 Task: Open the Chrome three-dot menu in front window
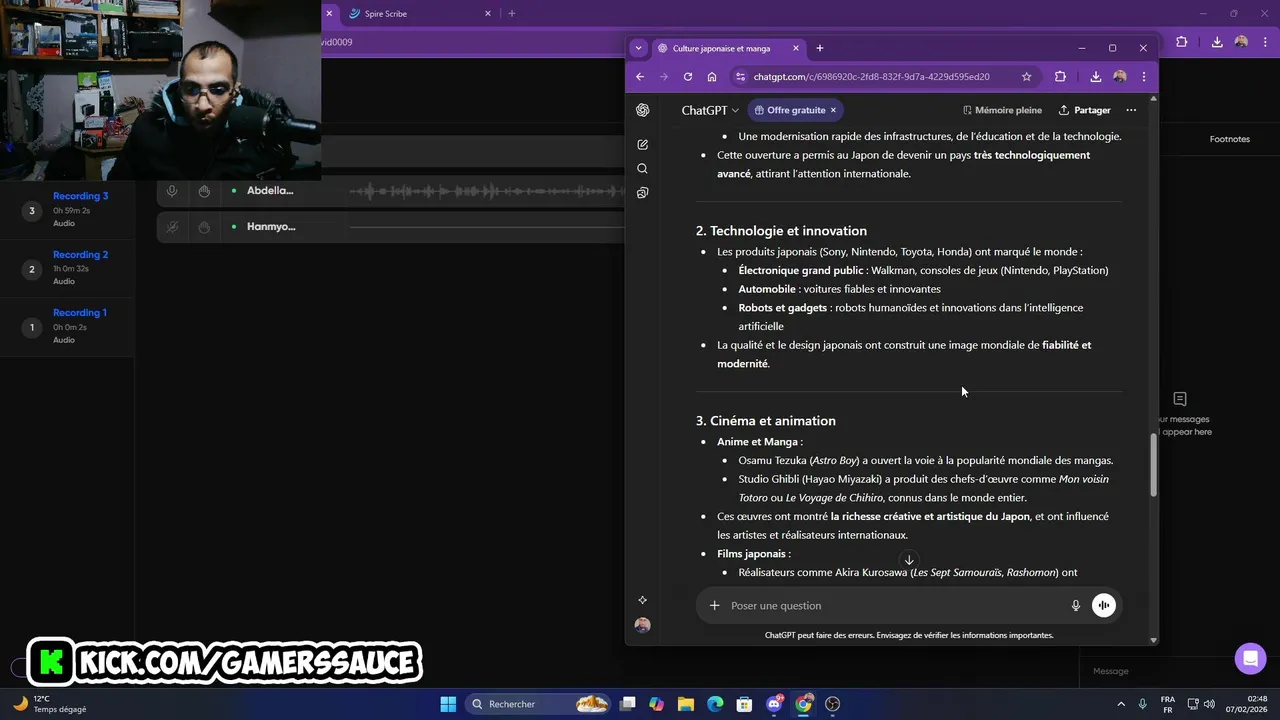coord(1144,77)
